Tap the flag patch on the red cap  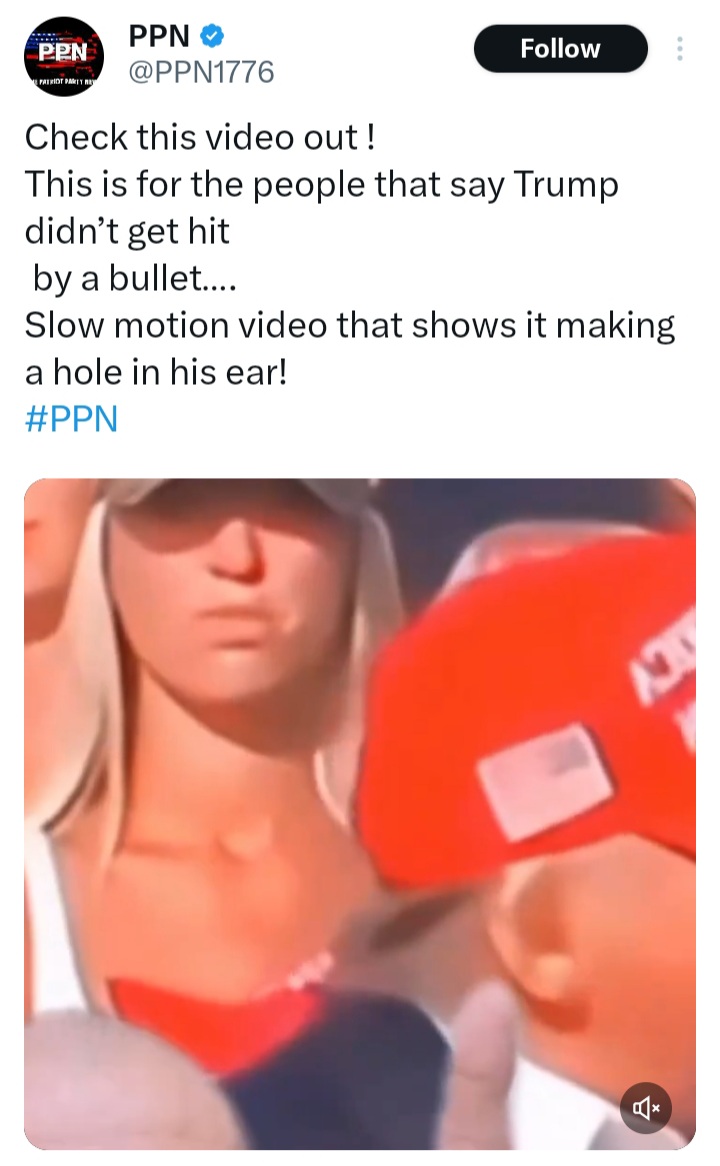[x=545, y=781]
